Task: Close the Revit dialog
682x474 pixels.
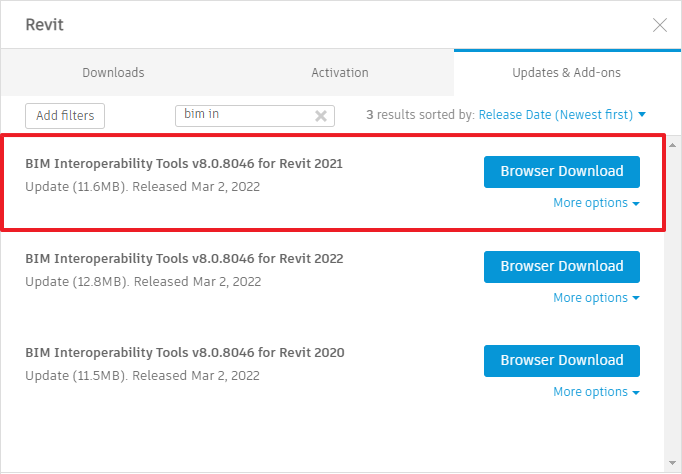Action: point(660,25)
